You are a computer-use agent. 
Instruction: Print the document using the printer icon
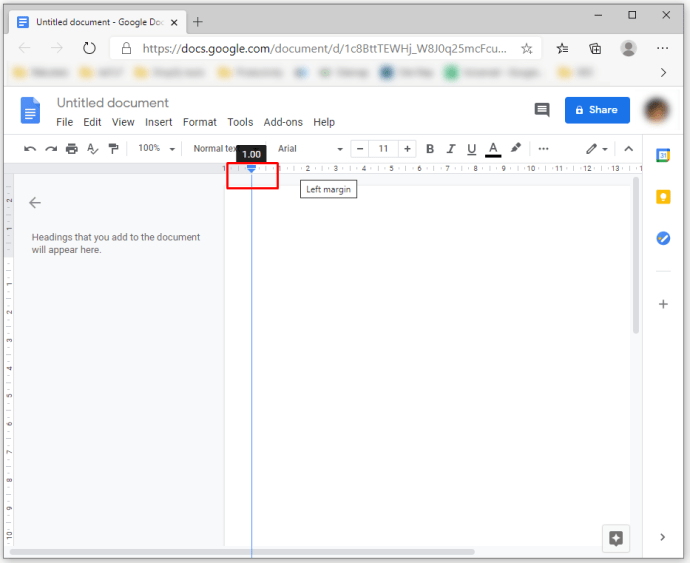point(72,149)
